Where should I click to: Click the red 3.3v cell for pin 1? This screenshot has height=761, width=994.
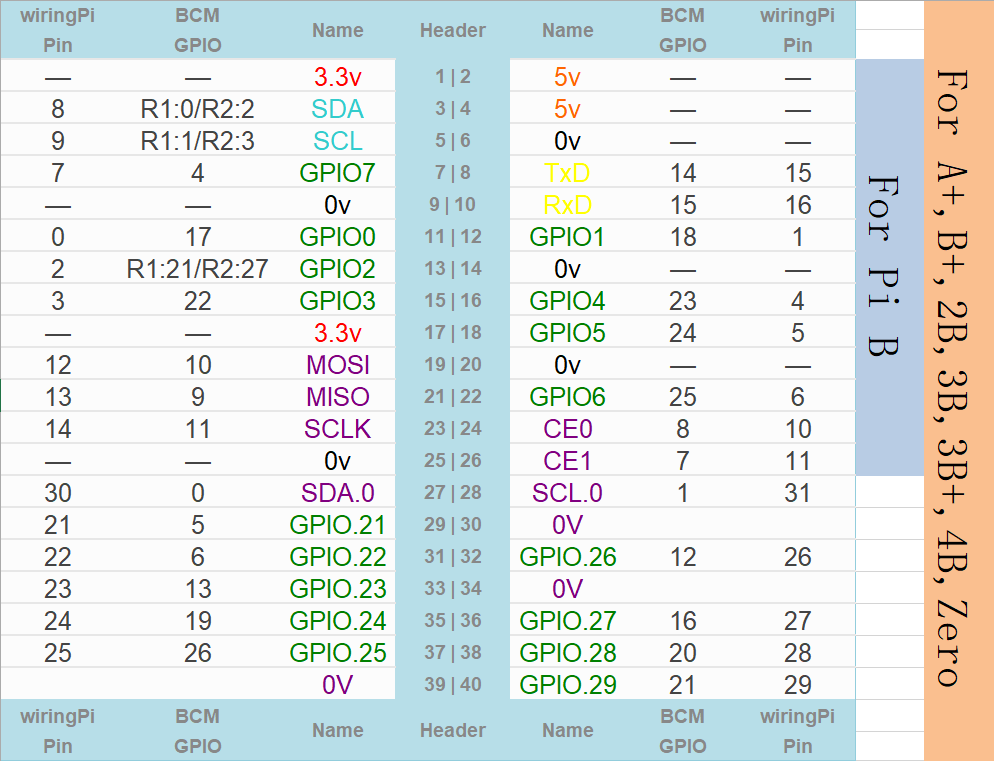(337, 77)
